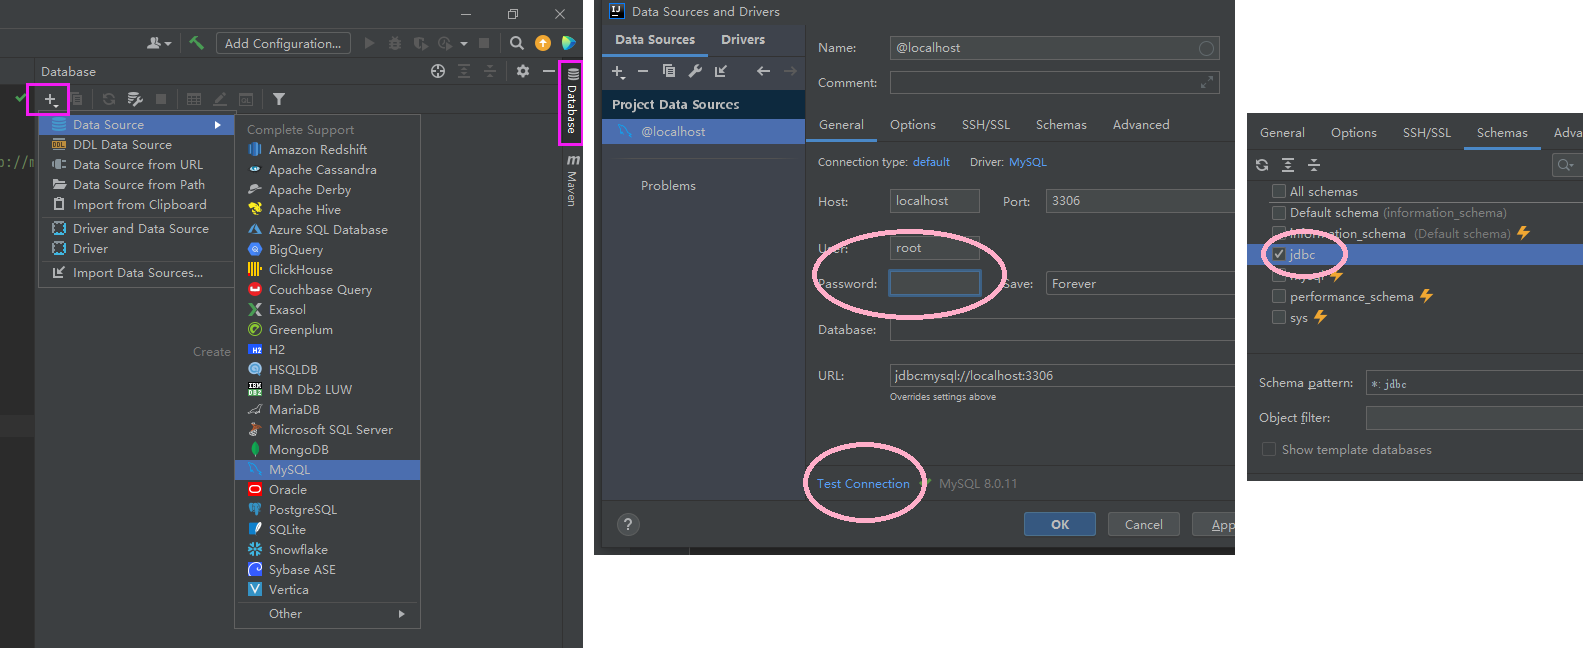Click the magnifier search everywhere icon

[516, 43]
